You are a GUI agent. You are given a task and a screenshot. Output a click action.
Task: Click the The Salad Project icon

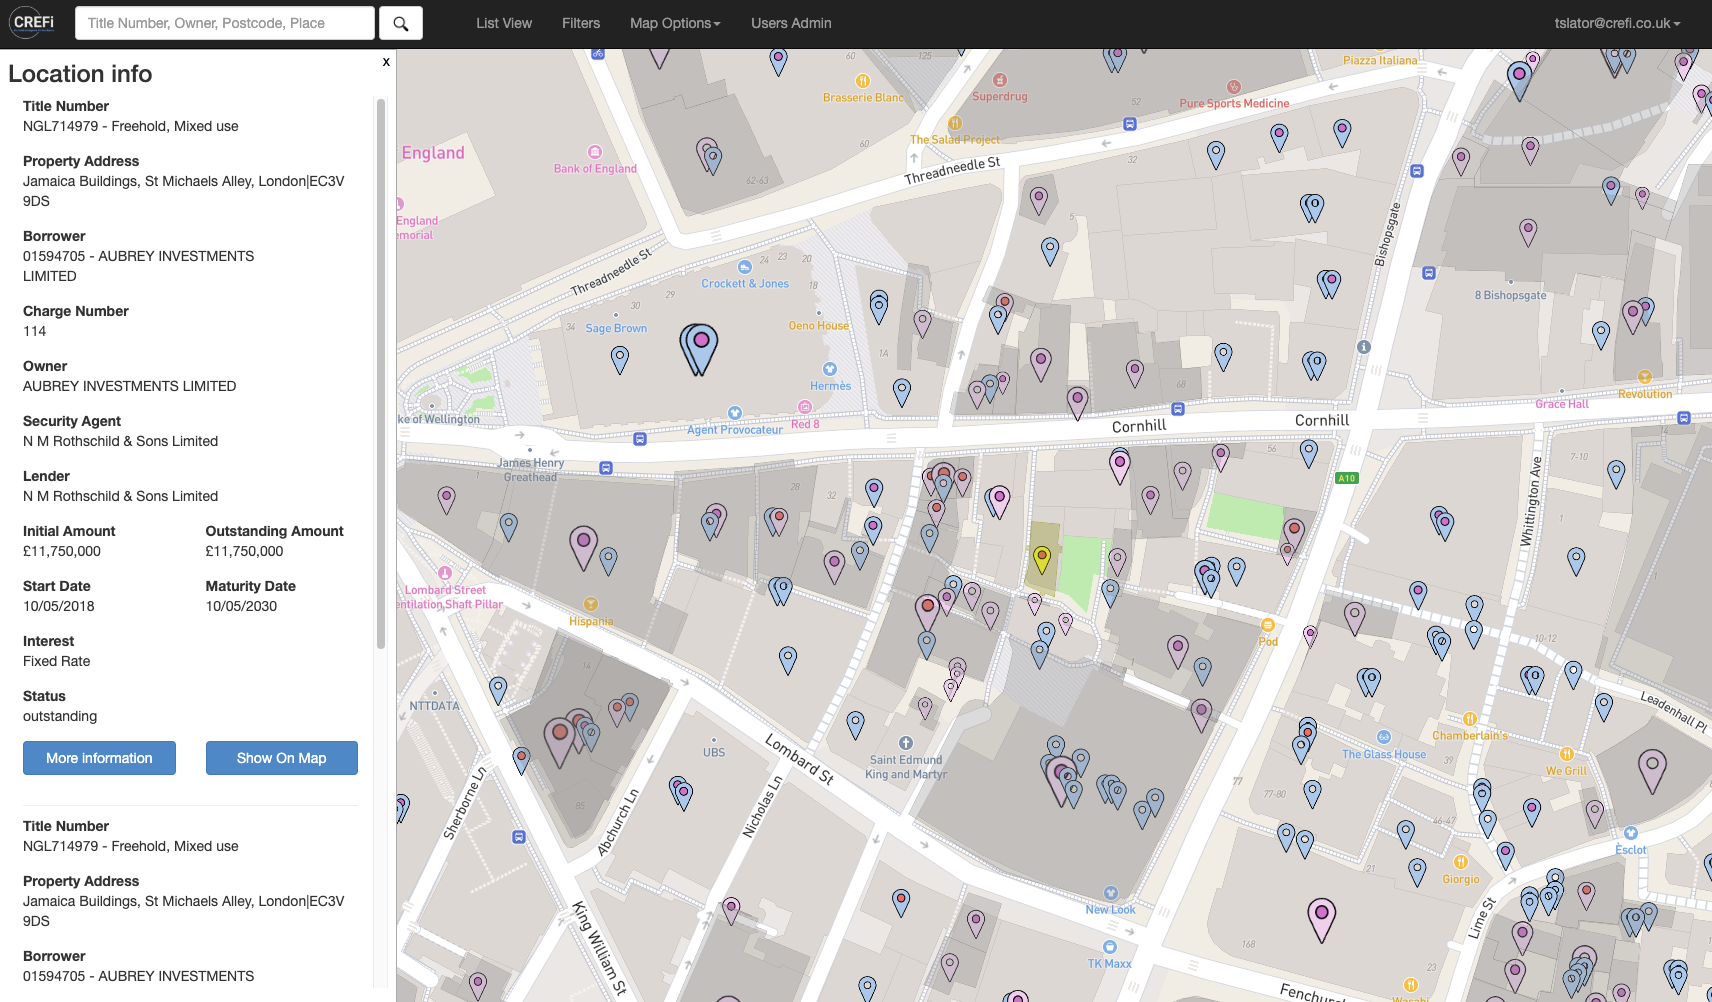tap(955, 123)
